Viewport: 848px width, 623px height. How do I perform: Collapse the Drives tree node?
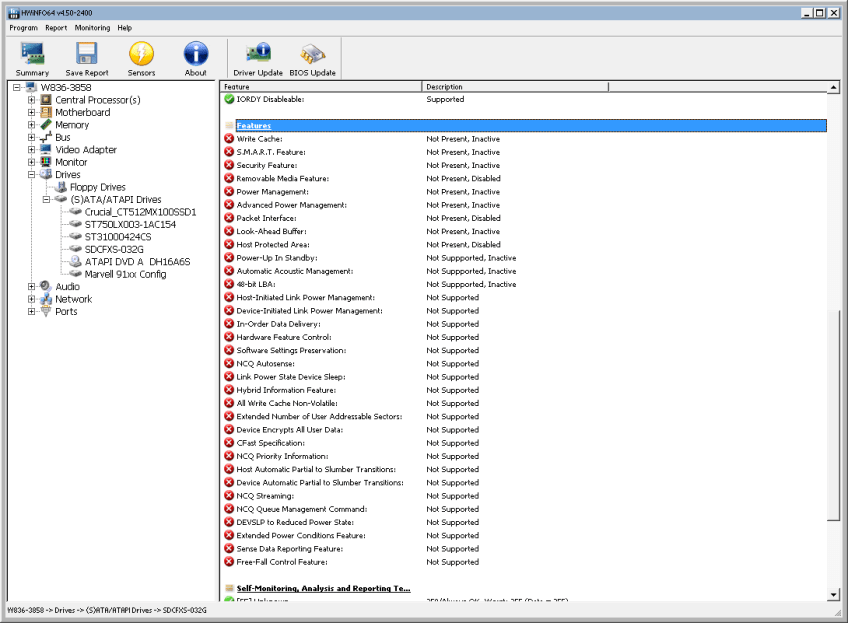32,175
